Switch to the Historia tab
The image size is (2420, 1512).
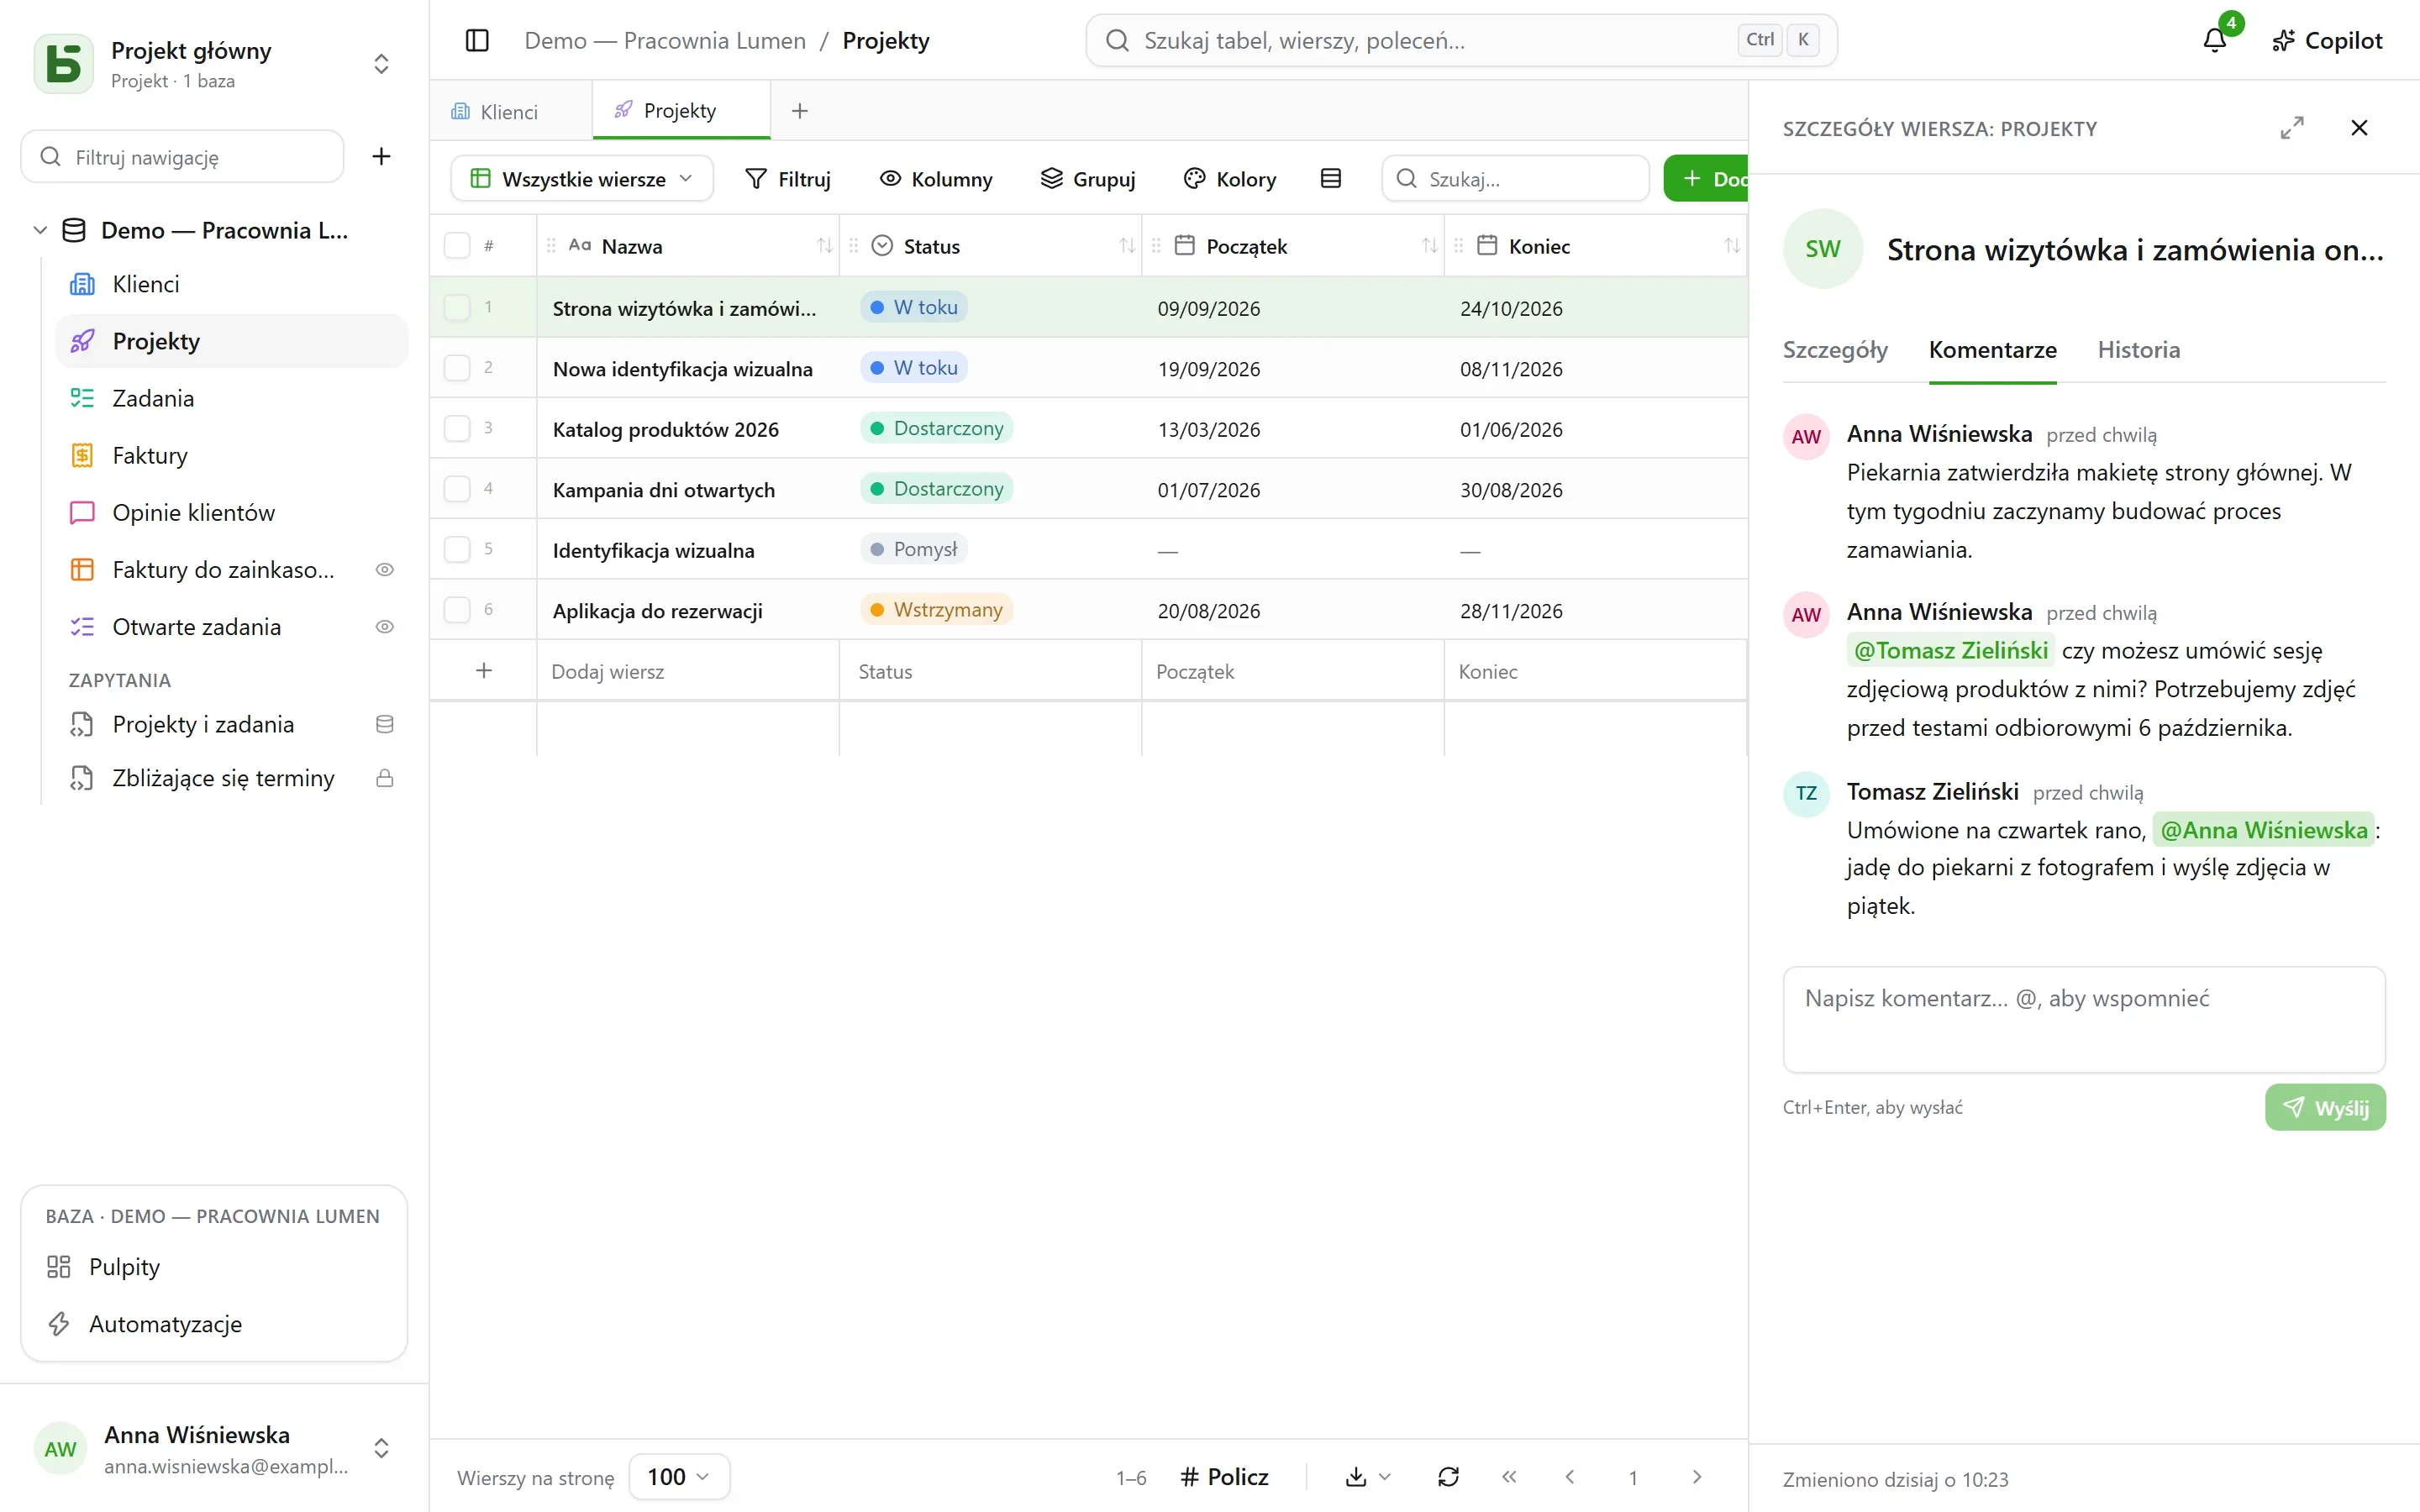click(x=2138, y=350)
